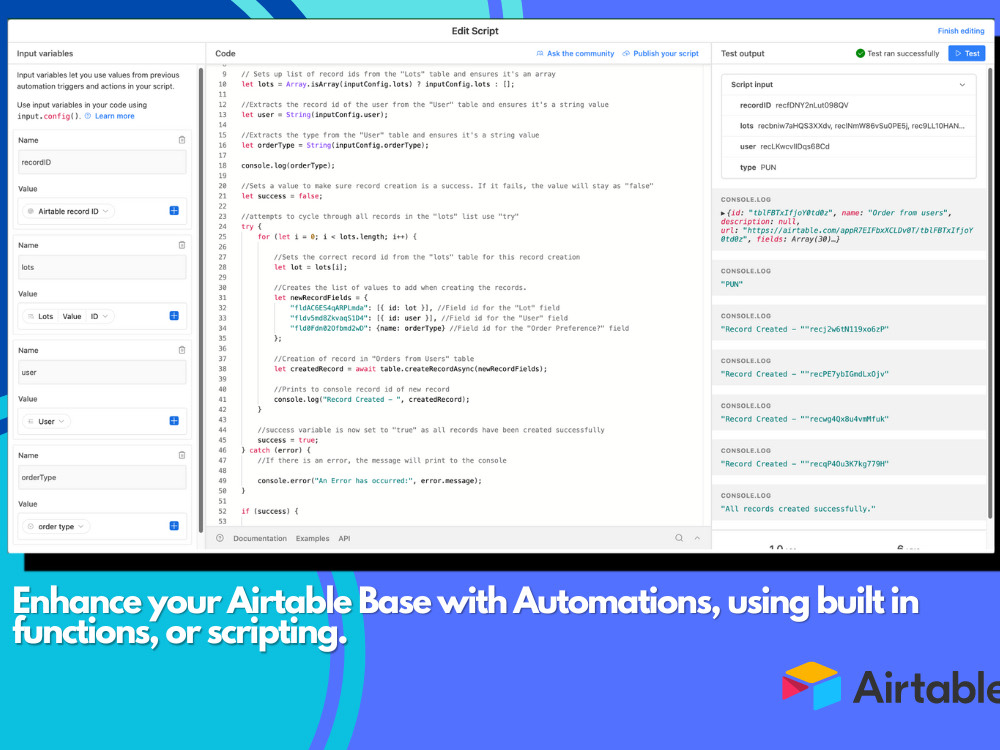Add a value token to the user variable
This screenshot has height=750, width=1000.
point(175,421)
